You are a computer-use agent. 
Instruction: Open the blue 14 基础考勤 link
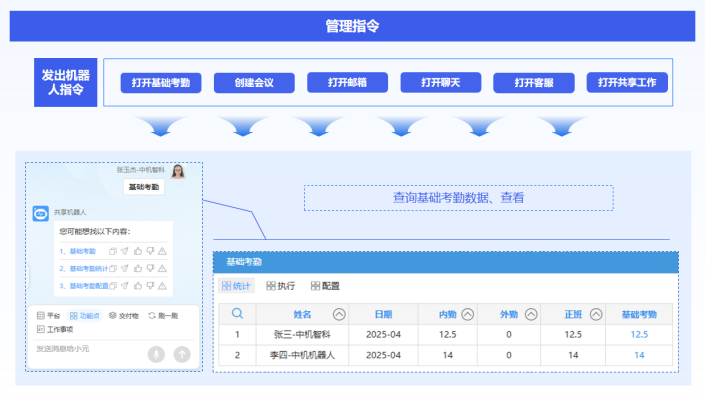pyautogui.click(x=639, y=355)
